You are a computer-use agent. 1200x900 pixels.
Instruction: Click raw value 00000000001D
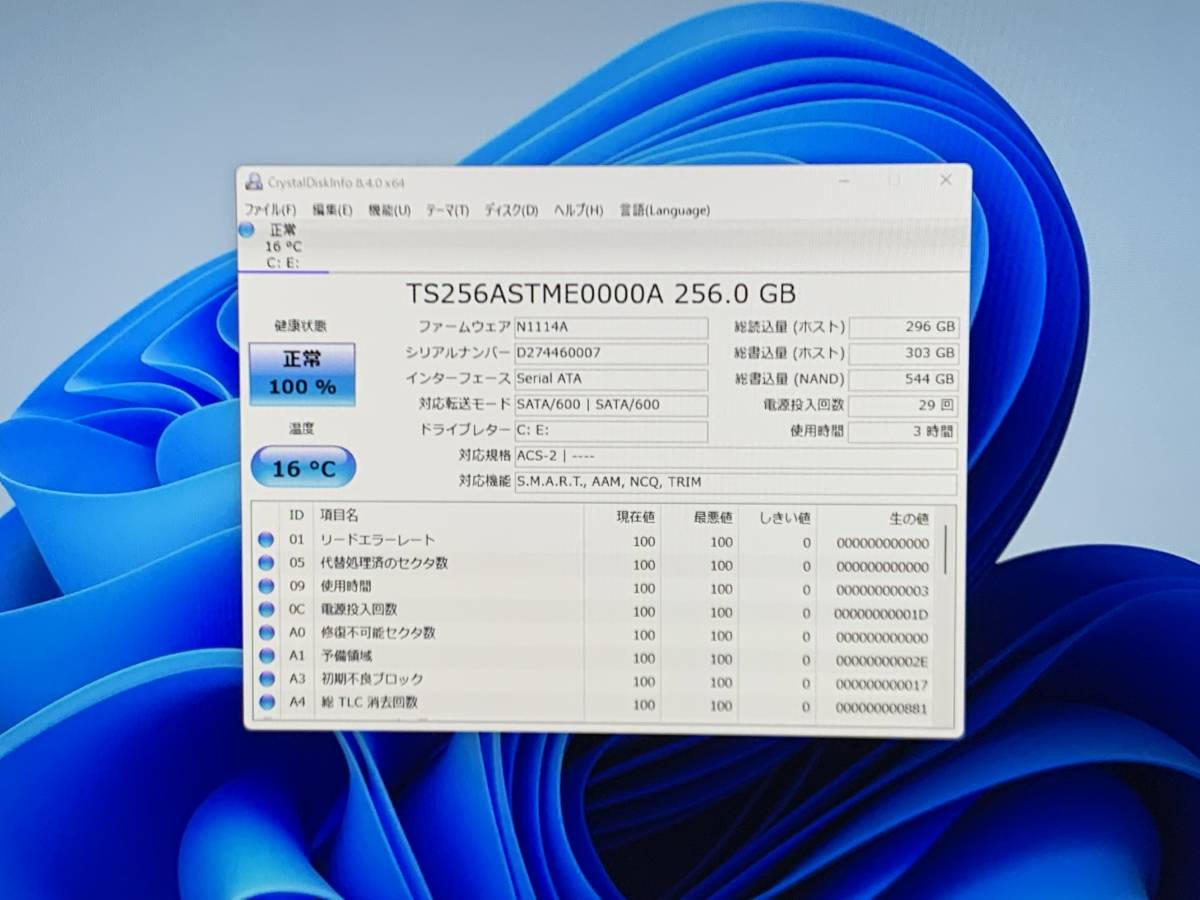click(x=881, y=614)
